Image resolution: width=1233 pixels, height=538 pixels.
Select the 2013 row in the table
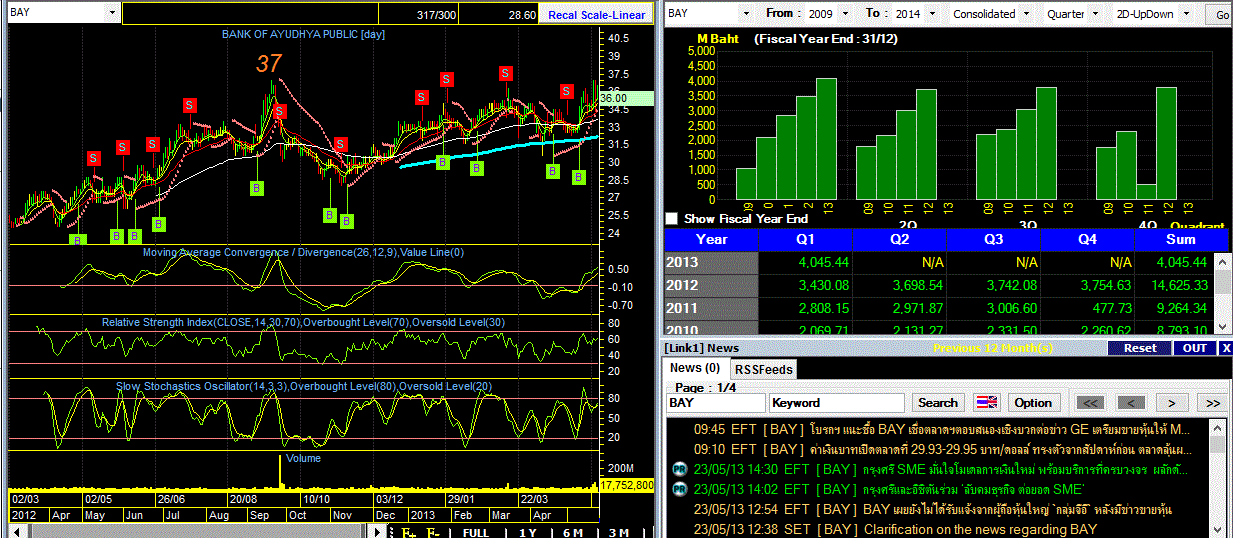940,263
